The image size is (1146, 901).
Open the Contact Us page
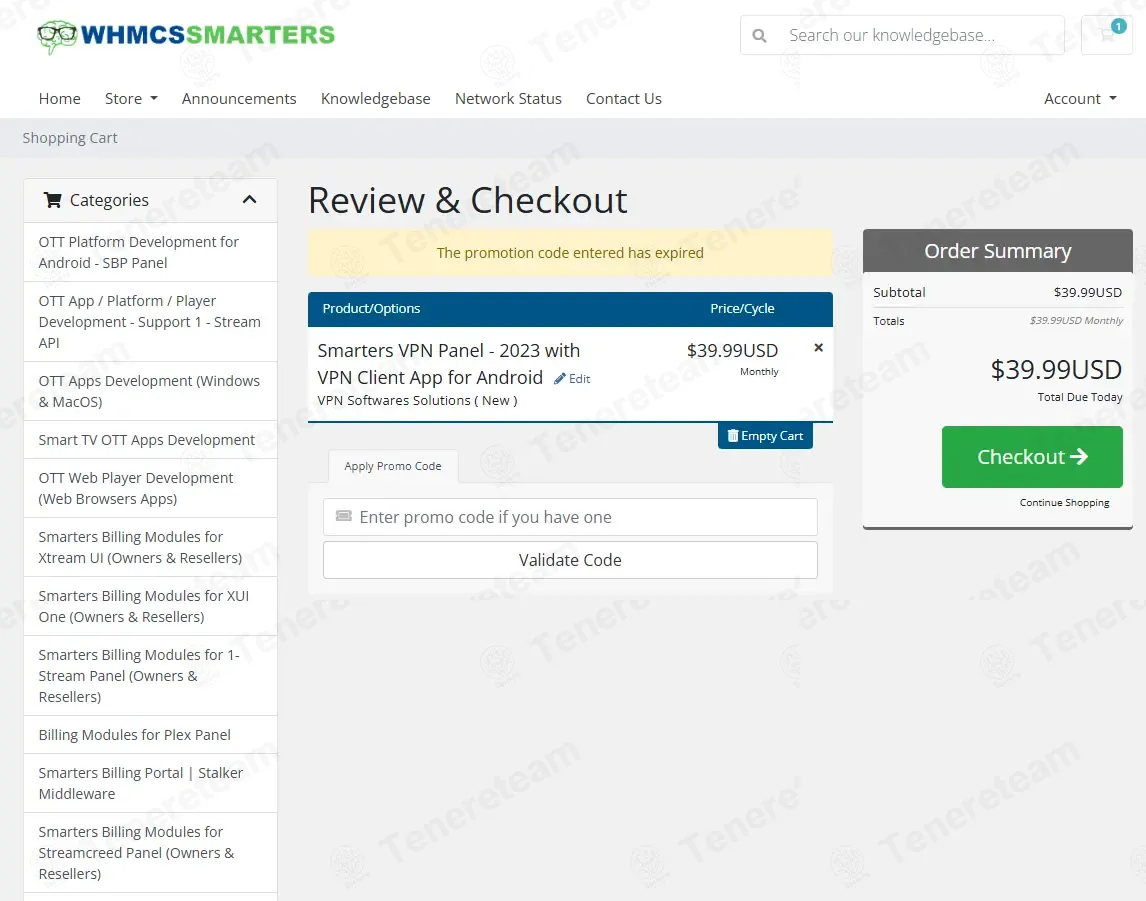pos(623,99)
